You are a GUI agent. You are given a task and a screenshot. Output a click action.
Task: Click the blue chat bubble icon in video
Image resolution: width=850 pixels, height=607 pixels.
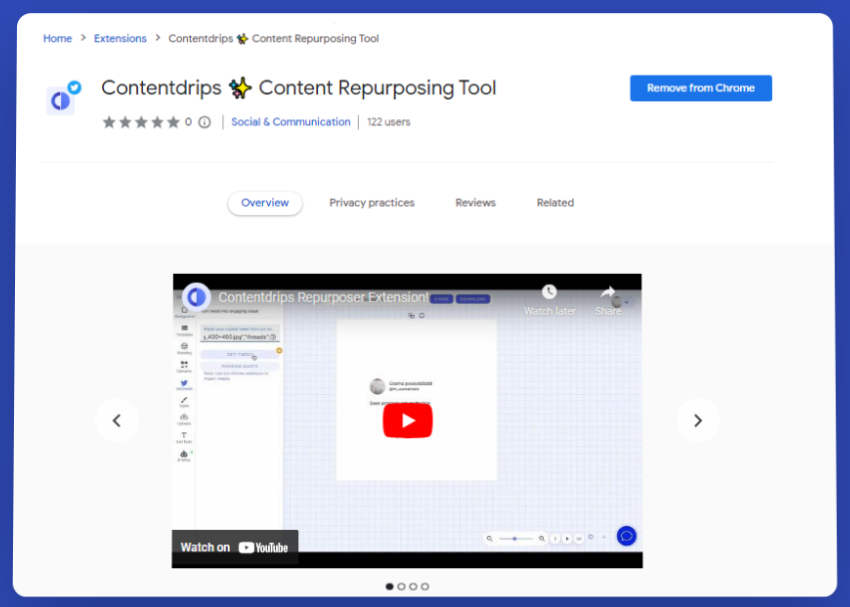[x=626, y=536]
